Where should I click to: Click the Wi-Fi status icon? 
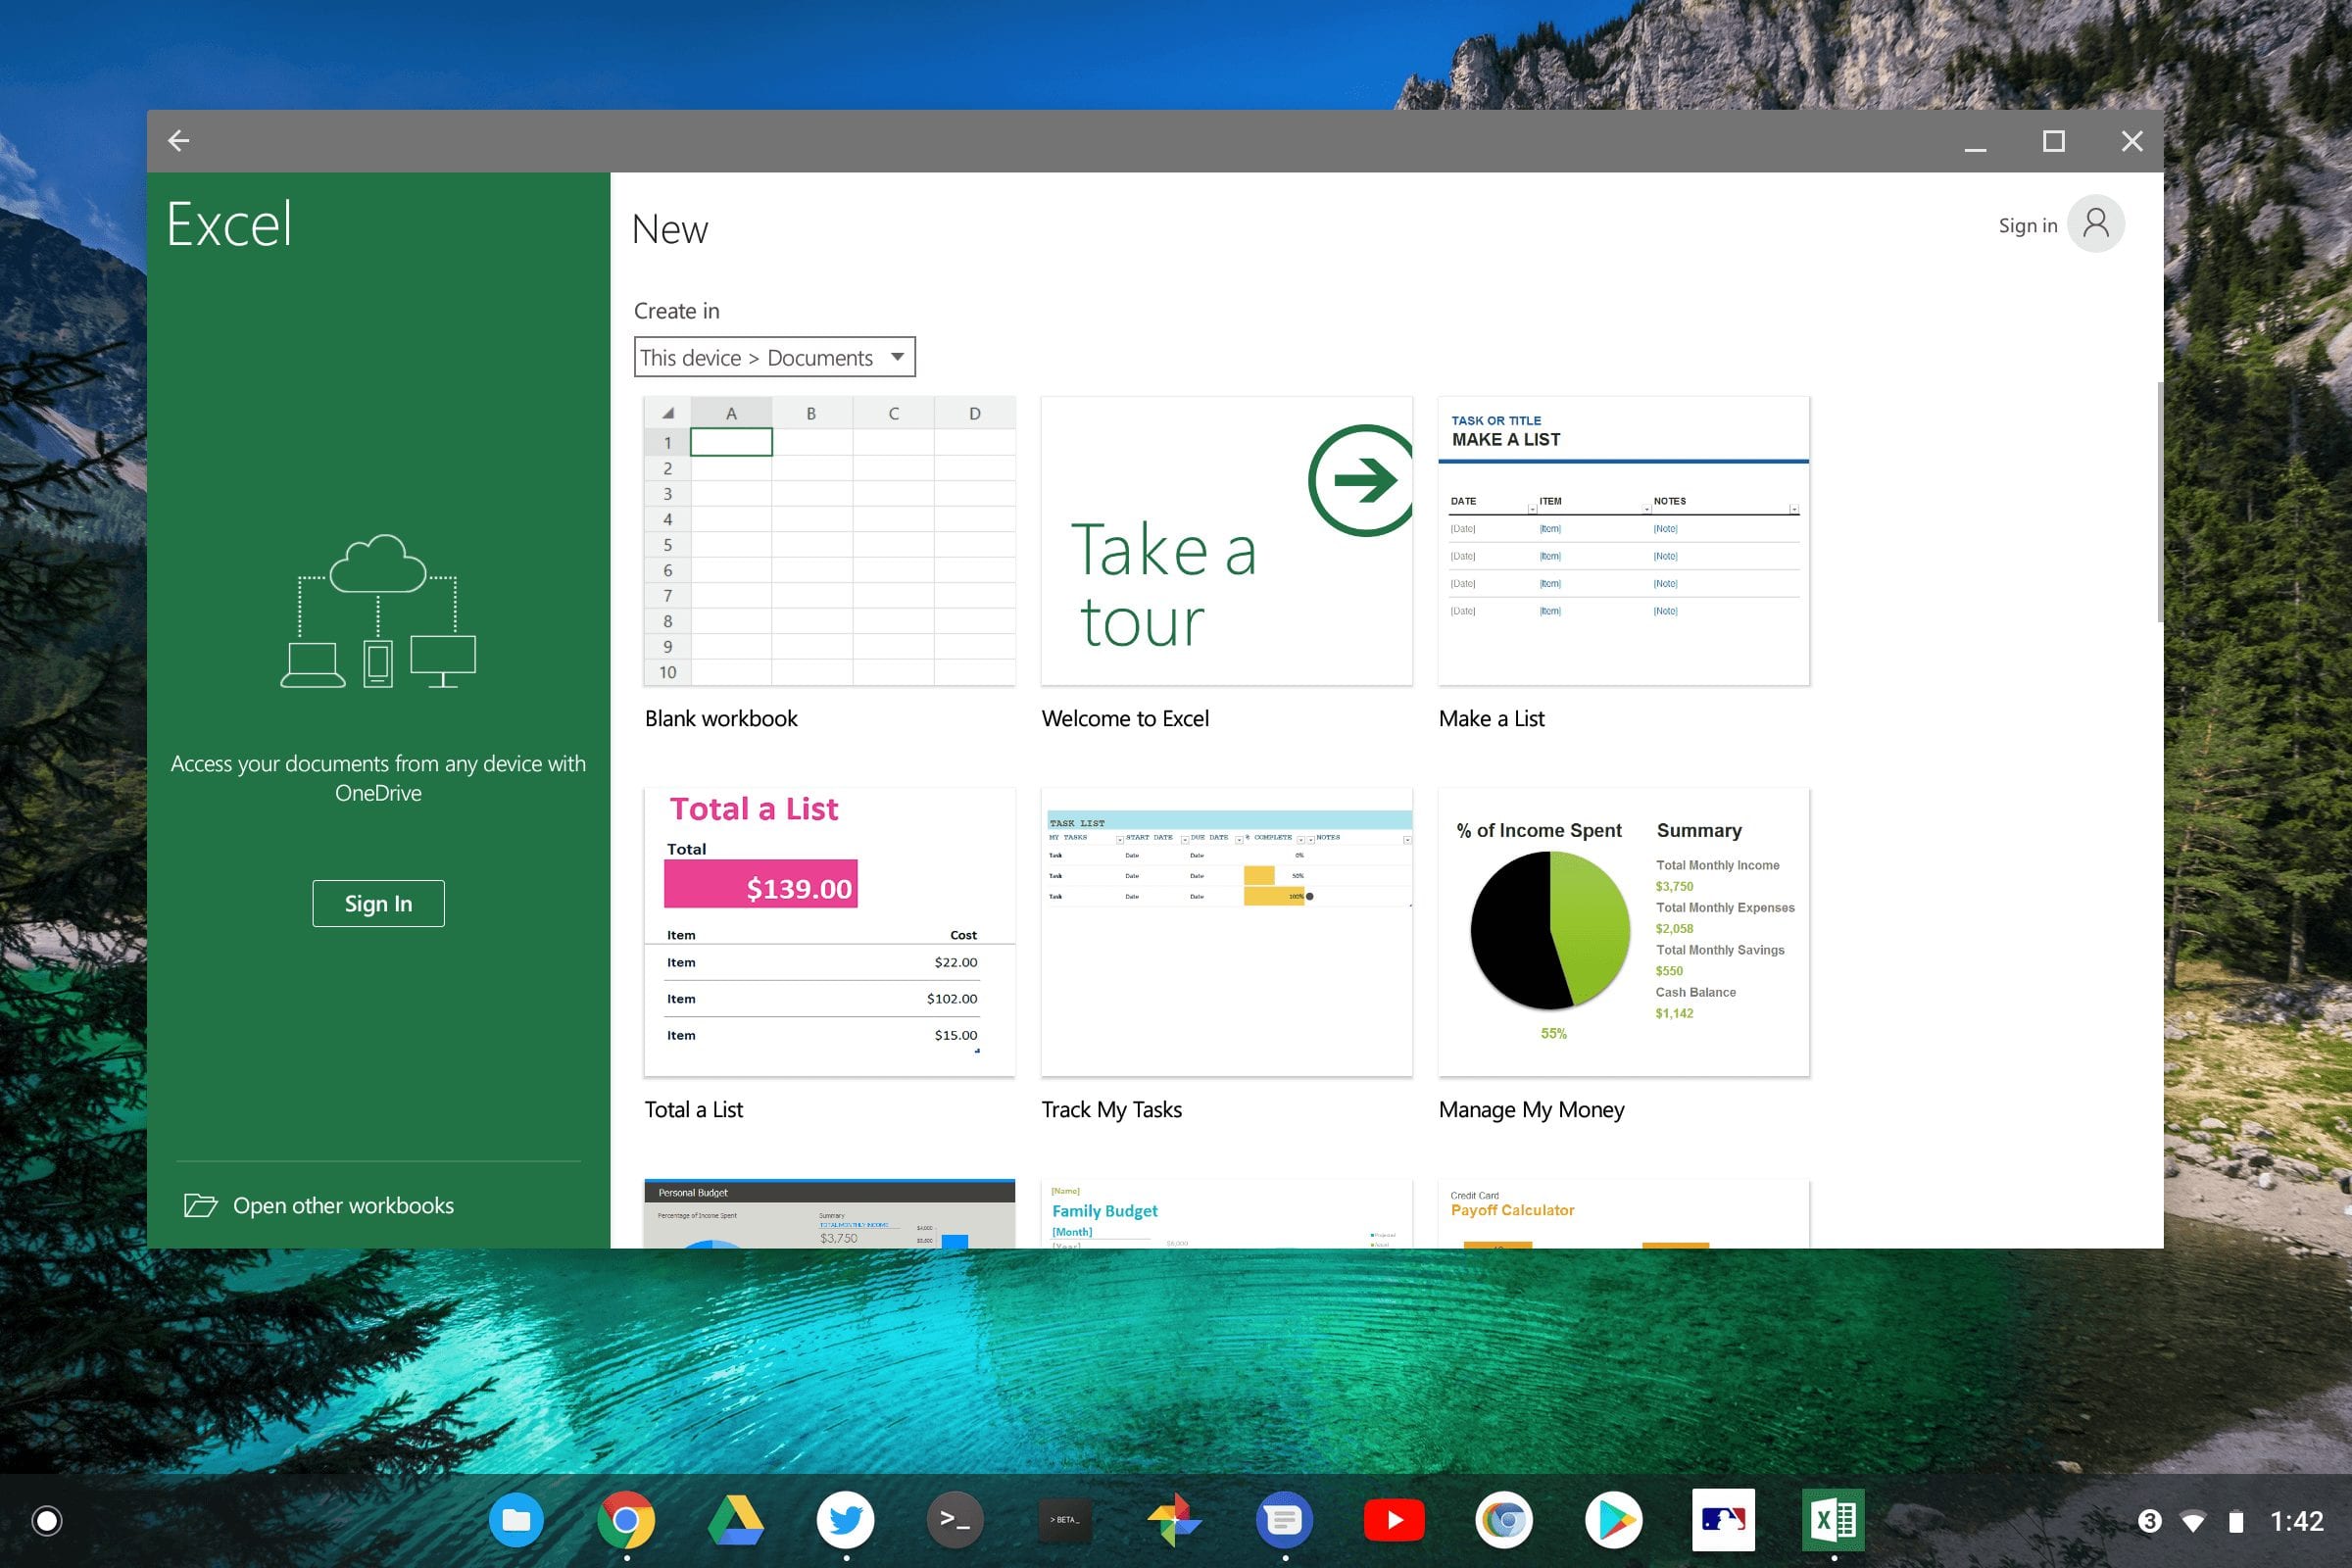point(2193,1522)
